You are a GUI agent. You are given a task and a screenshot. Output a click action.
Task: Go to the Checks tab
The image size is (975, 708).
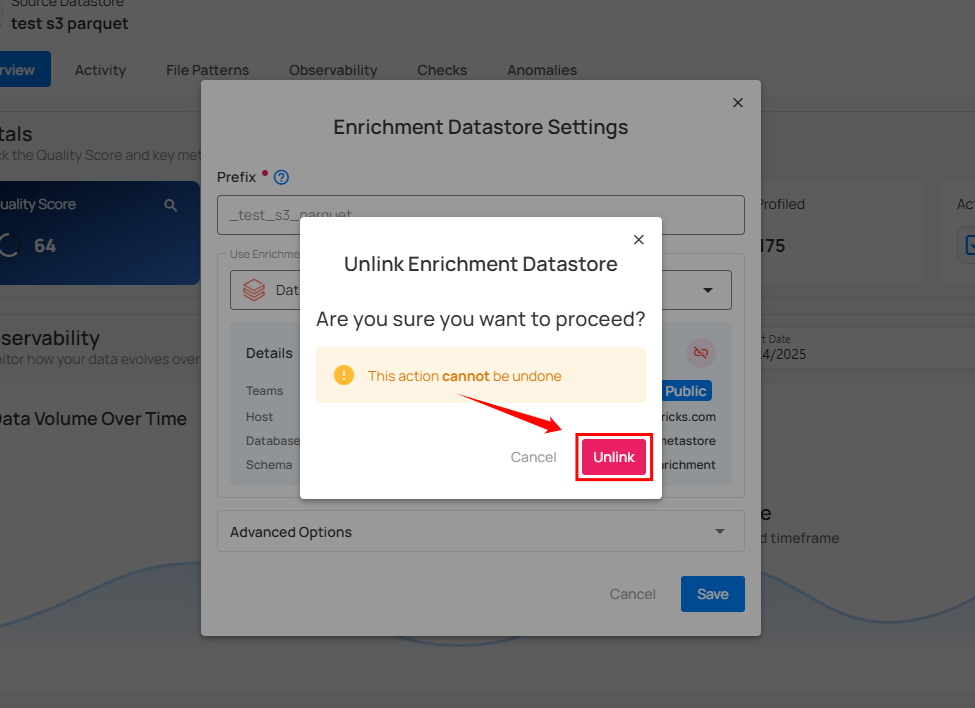click(442, 70)
